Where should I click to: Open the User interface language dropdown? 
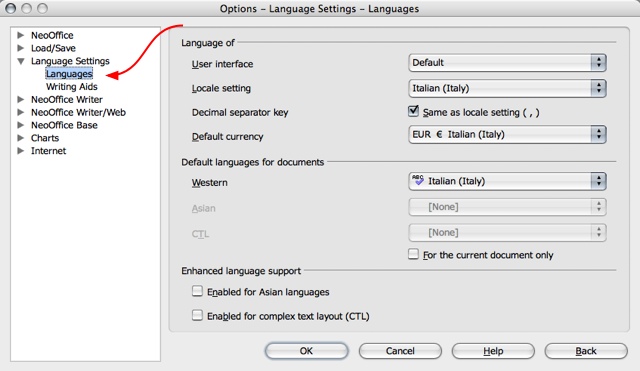(x=507, y=63)
